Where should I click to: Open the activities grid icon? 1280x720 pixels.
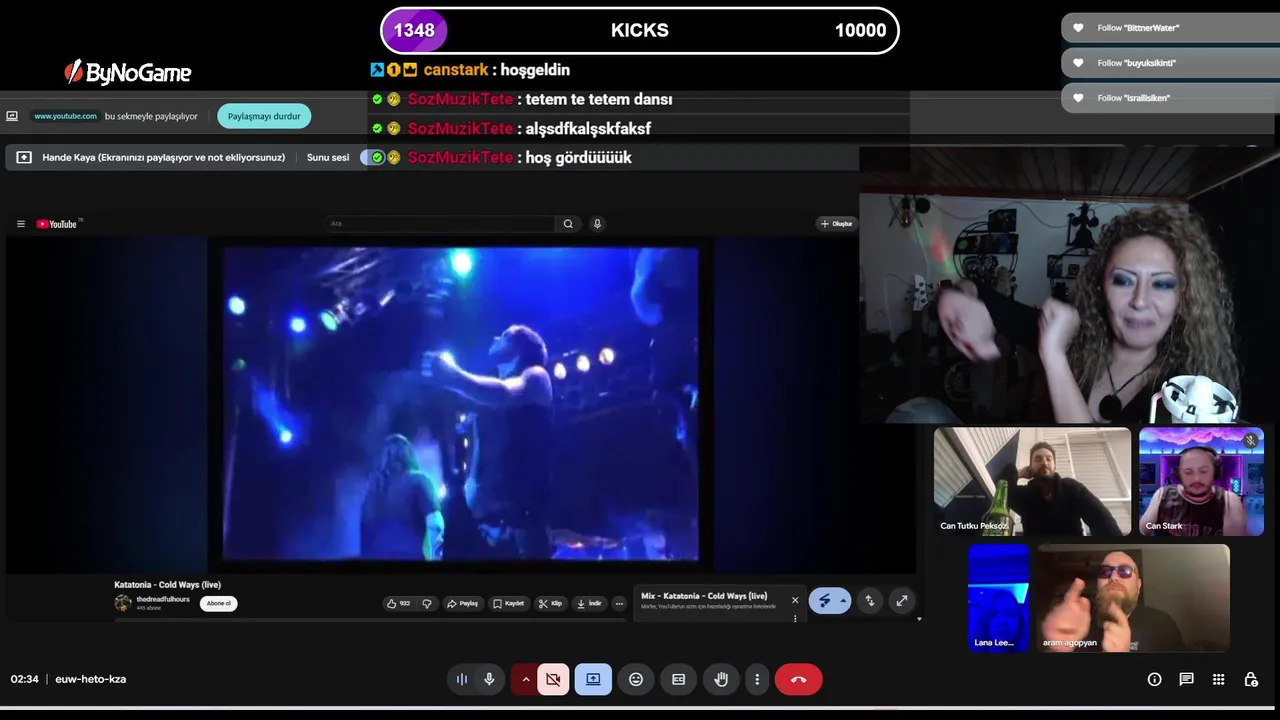click(1218, 679)
